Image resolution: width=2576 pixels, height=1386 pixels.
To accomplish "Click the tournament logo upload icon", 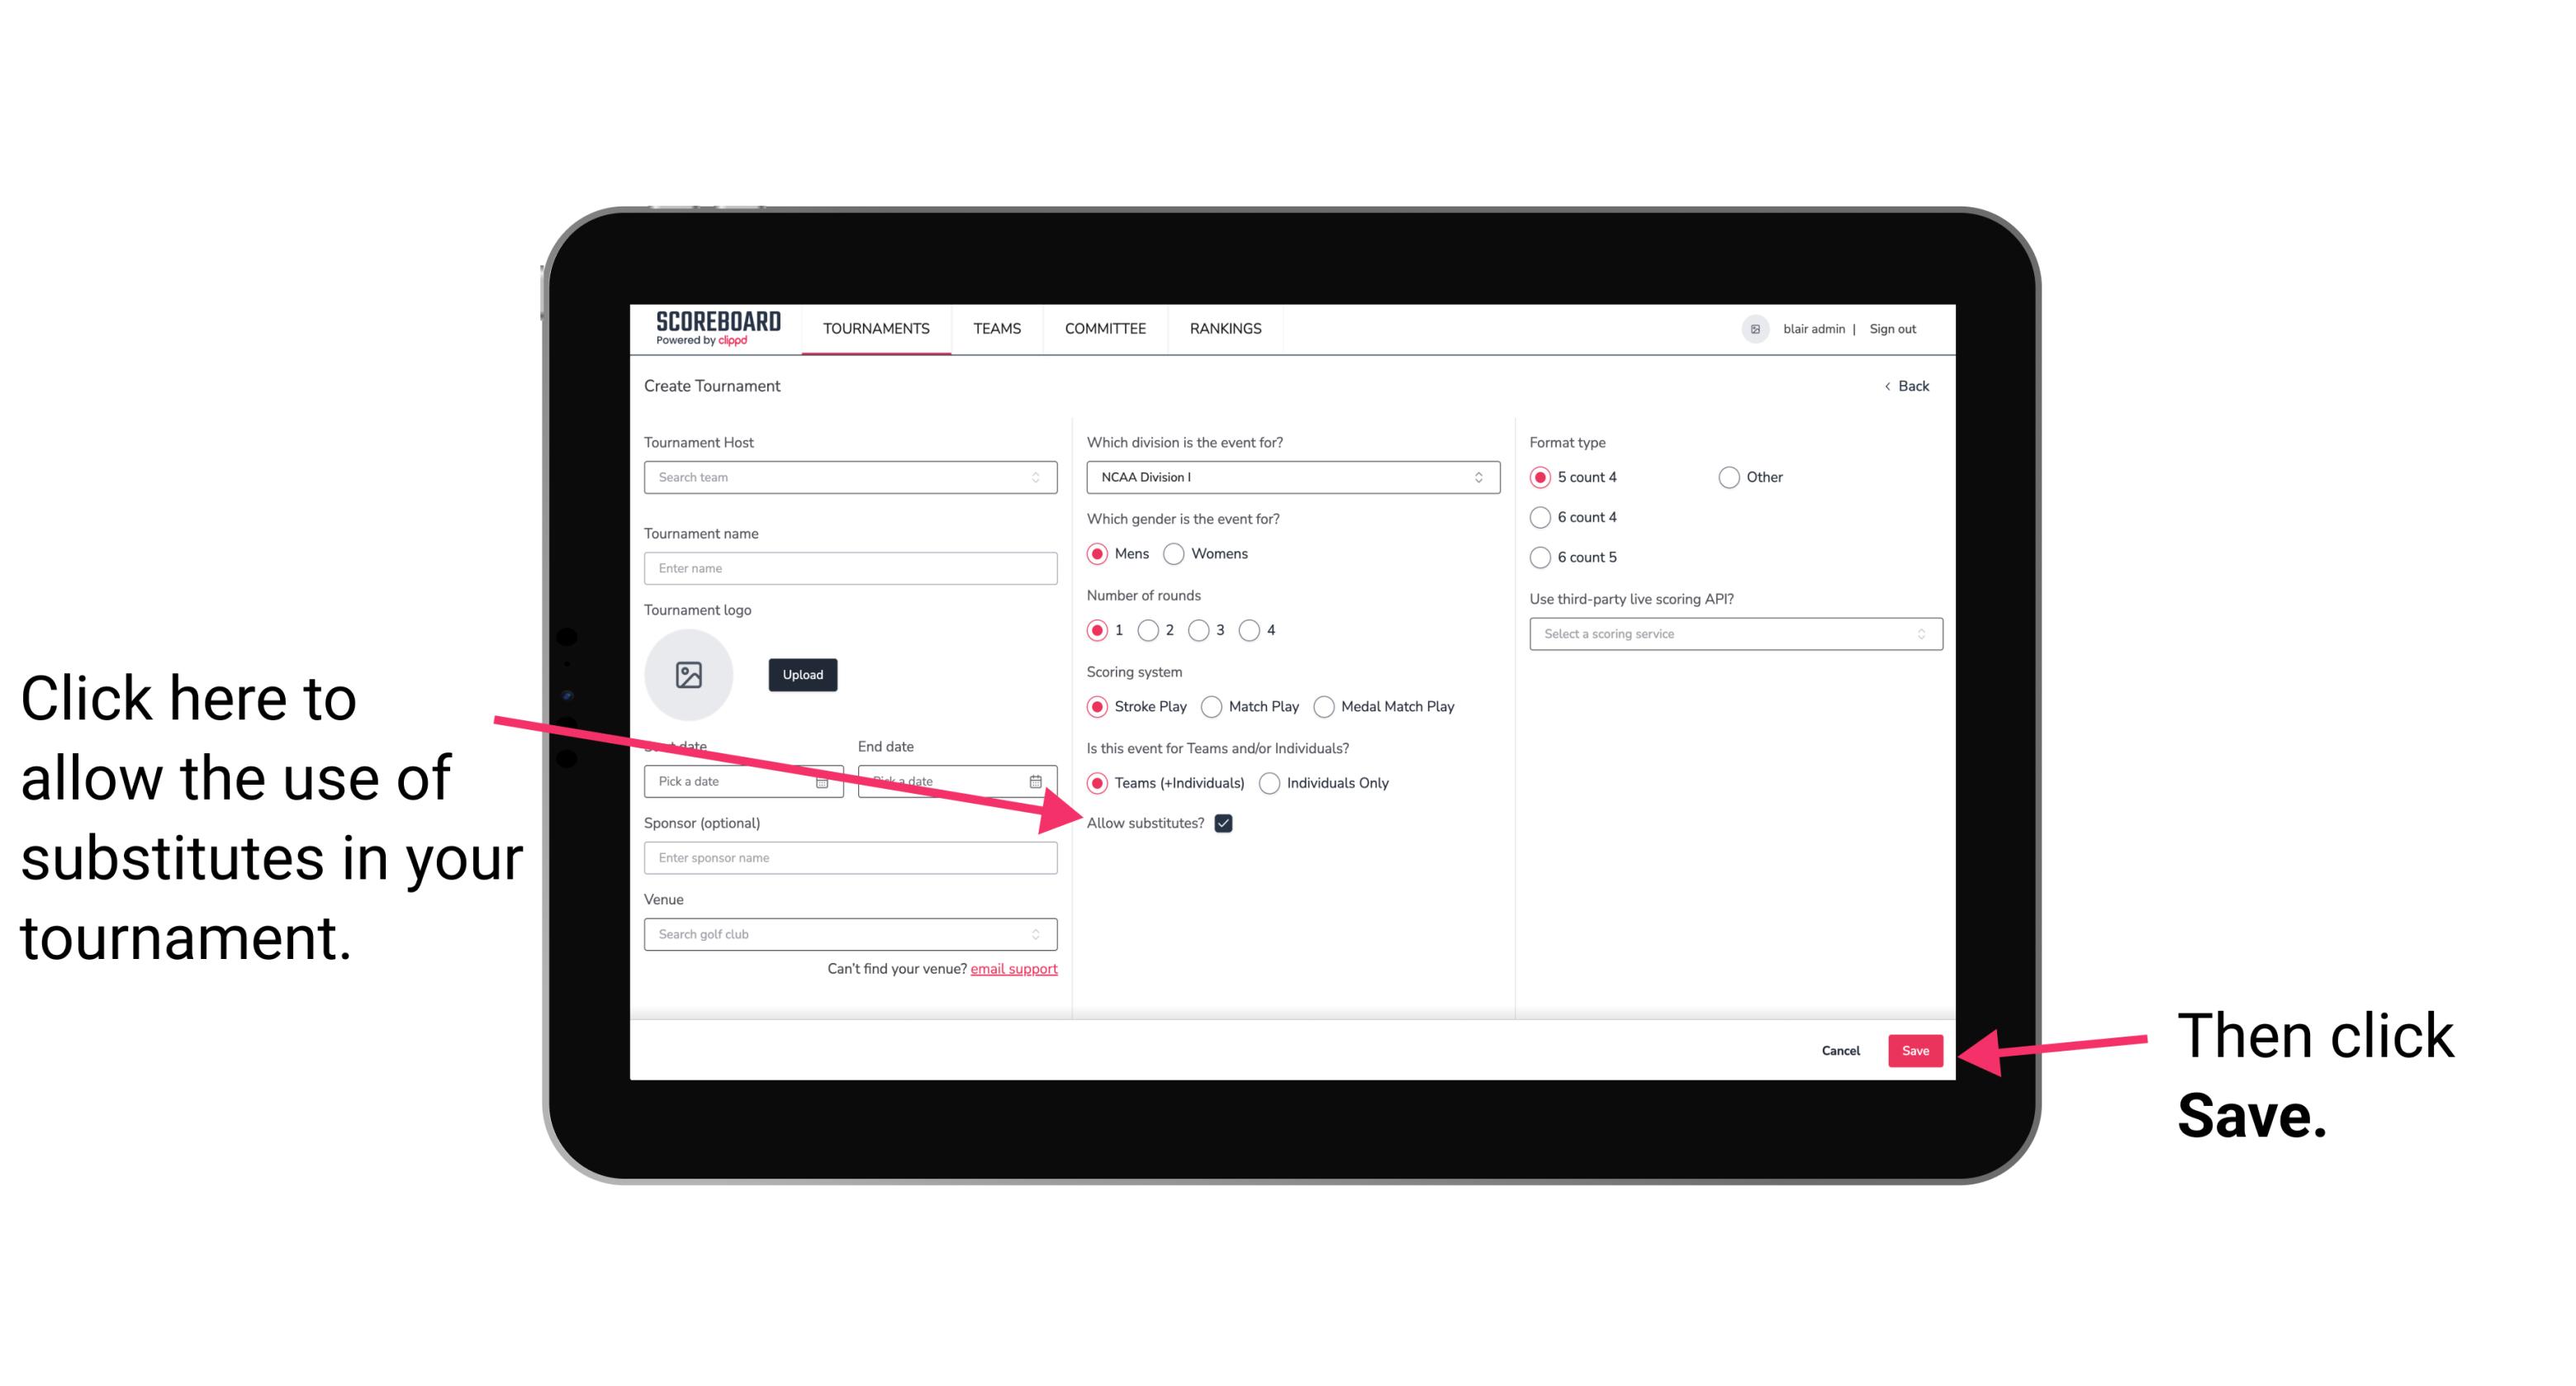I will (689, 674).
